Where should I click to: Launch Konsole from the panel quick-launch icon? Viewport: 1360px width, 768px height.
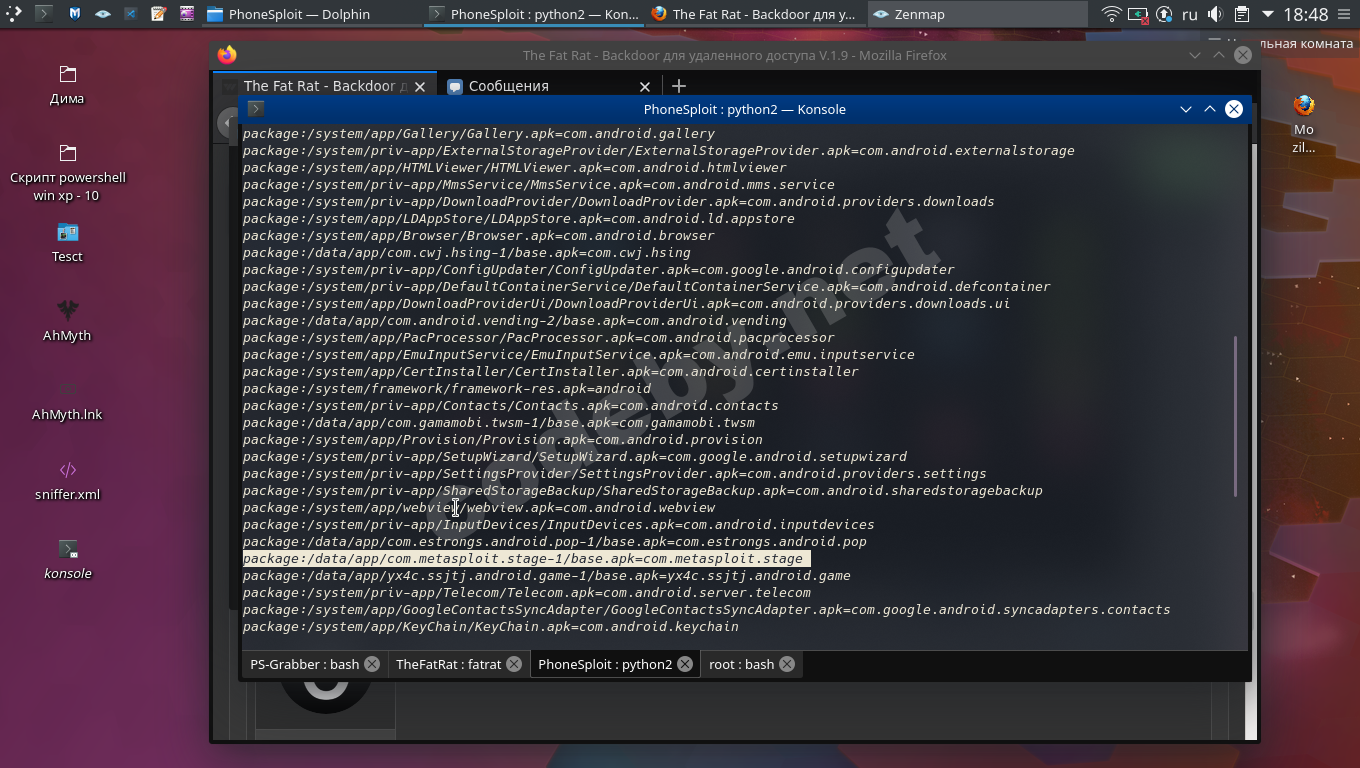click(44, 14)
